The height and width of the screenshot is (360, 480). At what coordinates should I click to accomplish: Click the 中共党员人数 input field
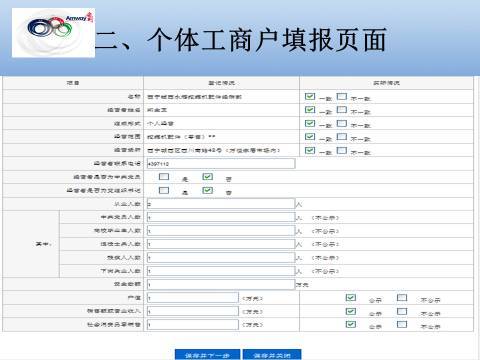(x=221, y=217)
